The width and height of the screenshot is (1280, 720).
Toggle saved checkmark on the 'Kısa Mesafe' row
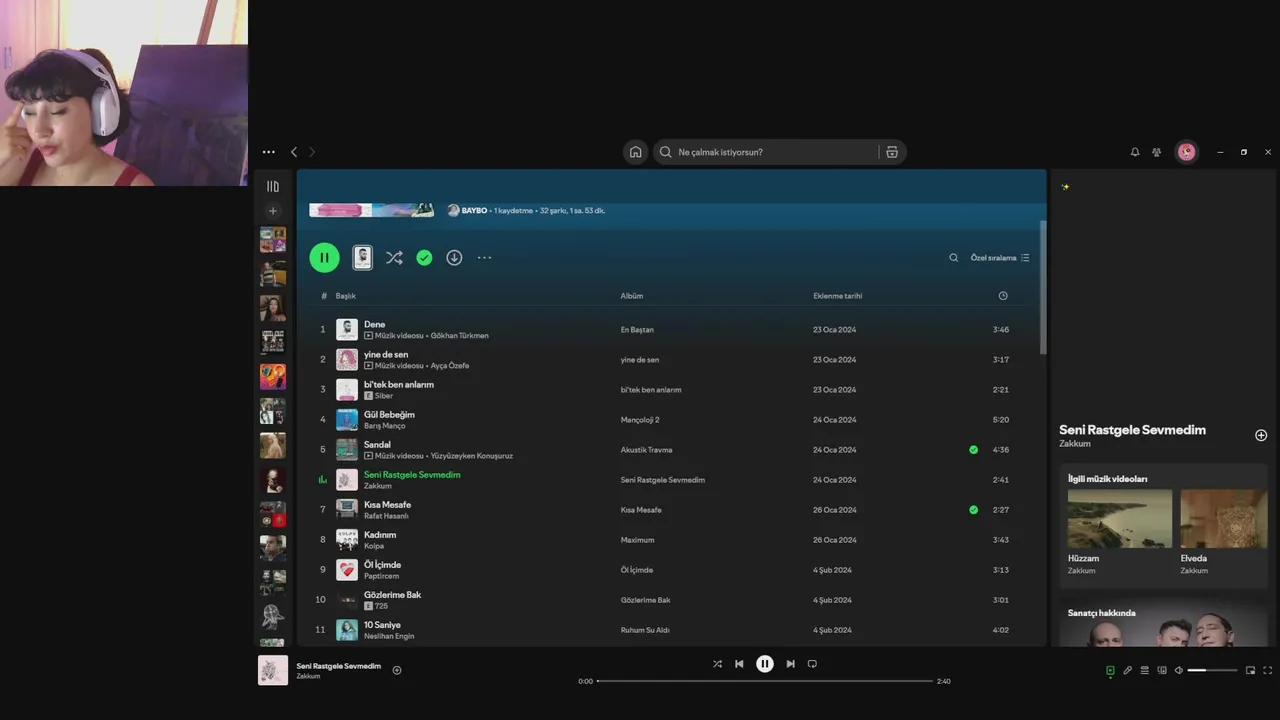pyautogui.click(x=974, y=510)
